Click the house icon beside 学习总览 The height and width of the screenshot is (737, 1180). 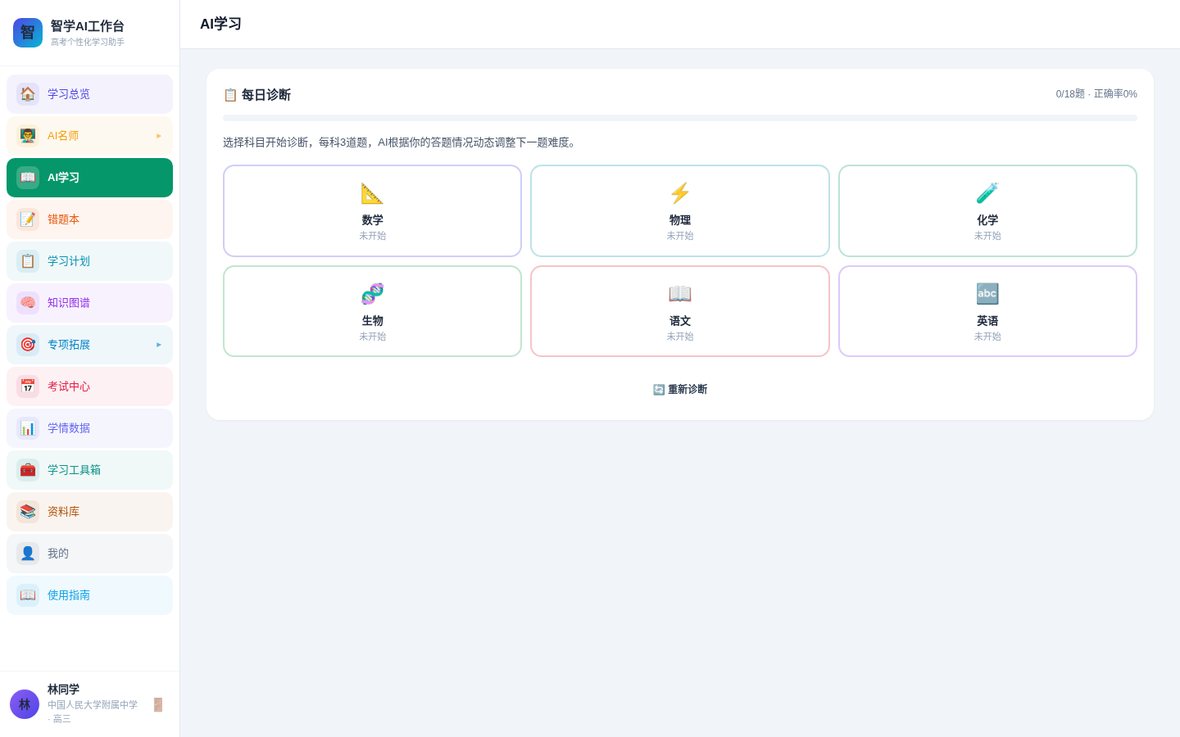pyautogui.click(x=28, y=94)
